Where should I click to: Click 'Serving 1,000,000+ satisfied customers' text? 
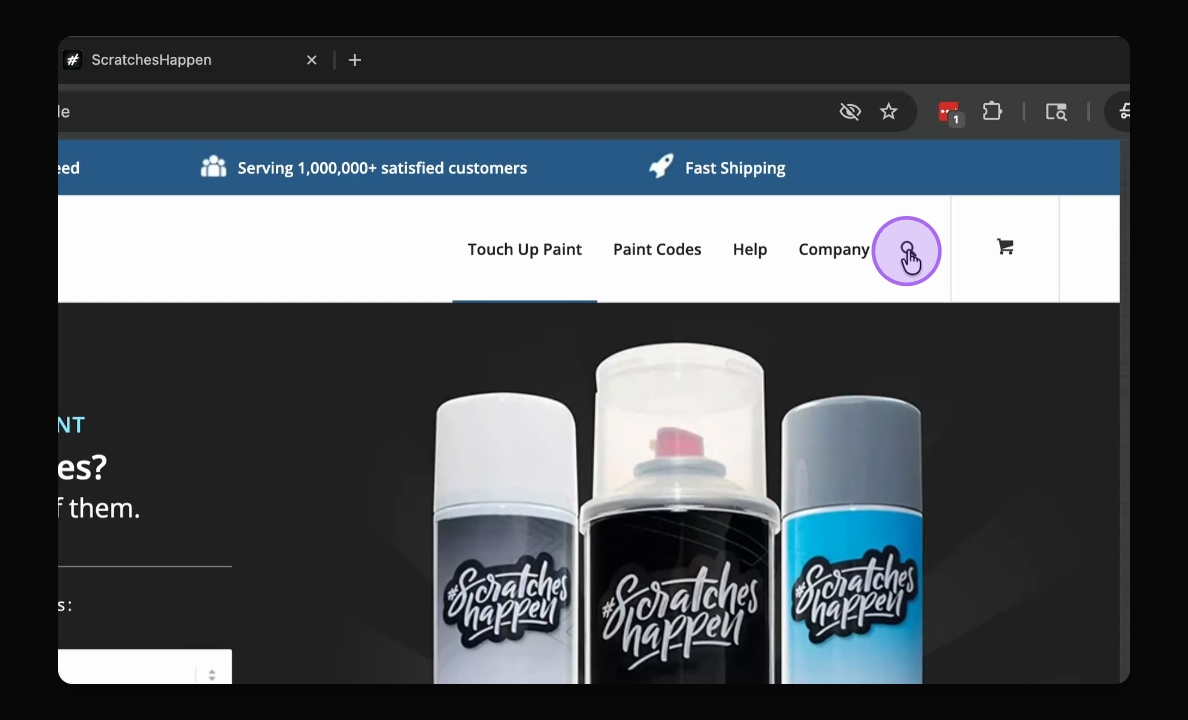tap(382, 168)
